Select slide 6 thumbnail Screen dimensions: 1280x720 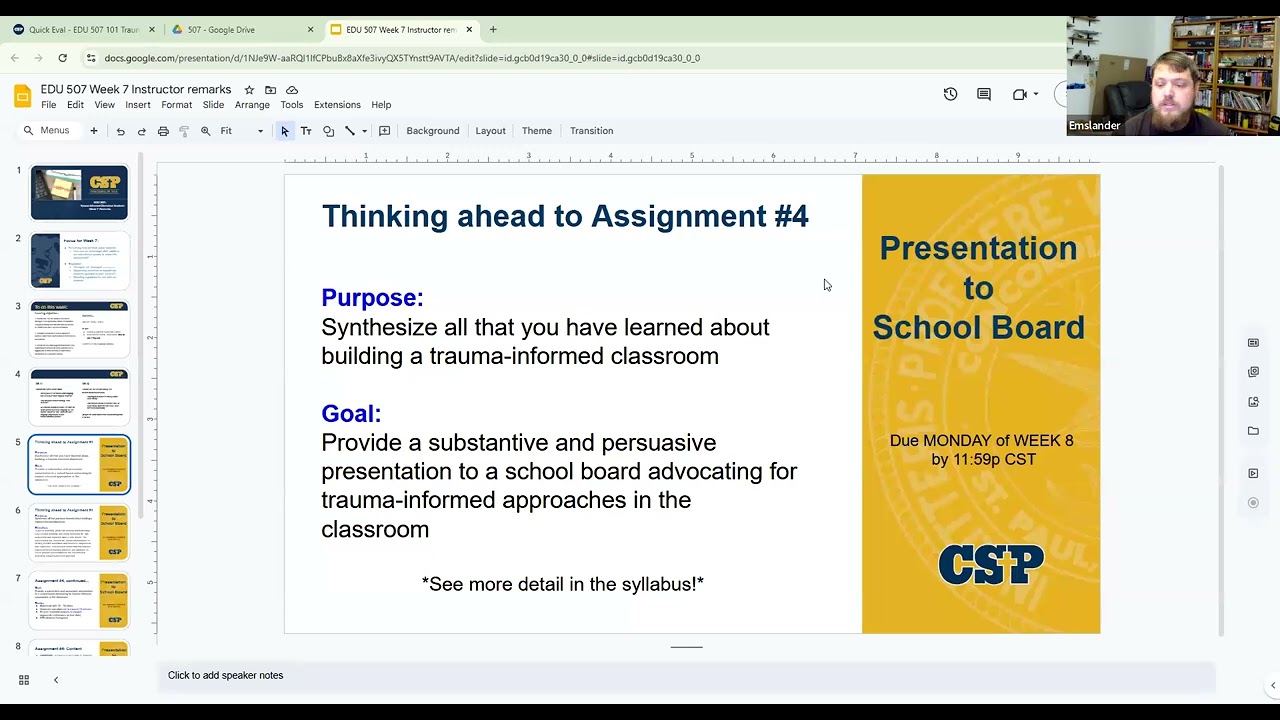coord(79,532)
